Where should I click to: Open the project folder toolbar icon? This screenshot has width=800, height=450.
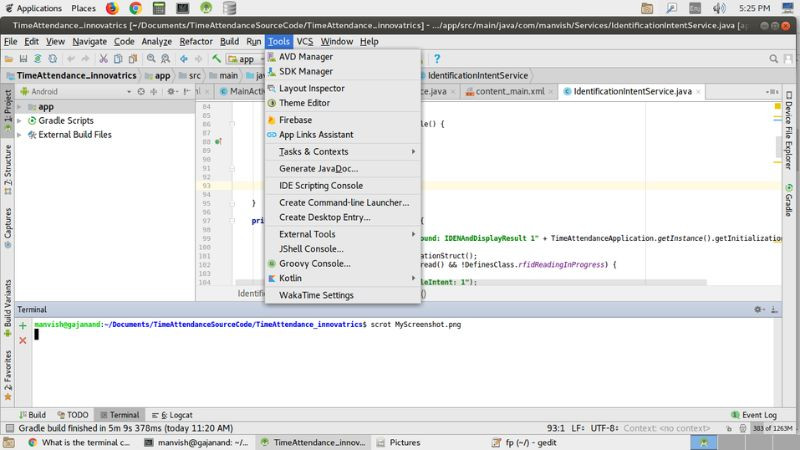(x=9, y=59)
